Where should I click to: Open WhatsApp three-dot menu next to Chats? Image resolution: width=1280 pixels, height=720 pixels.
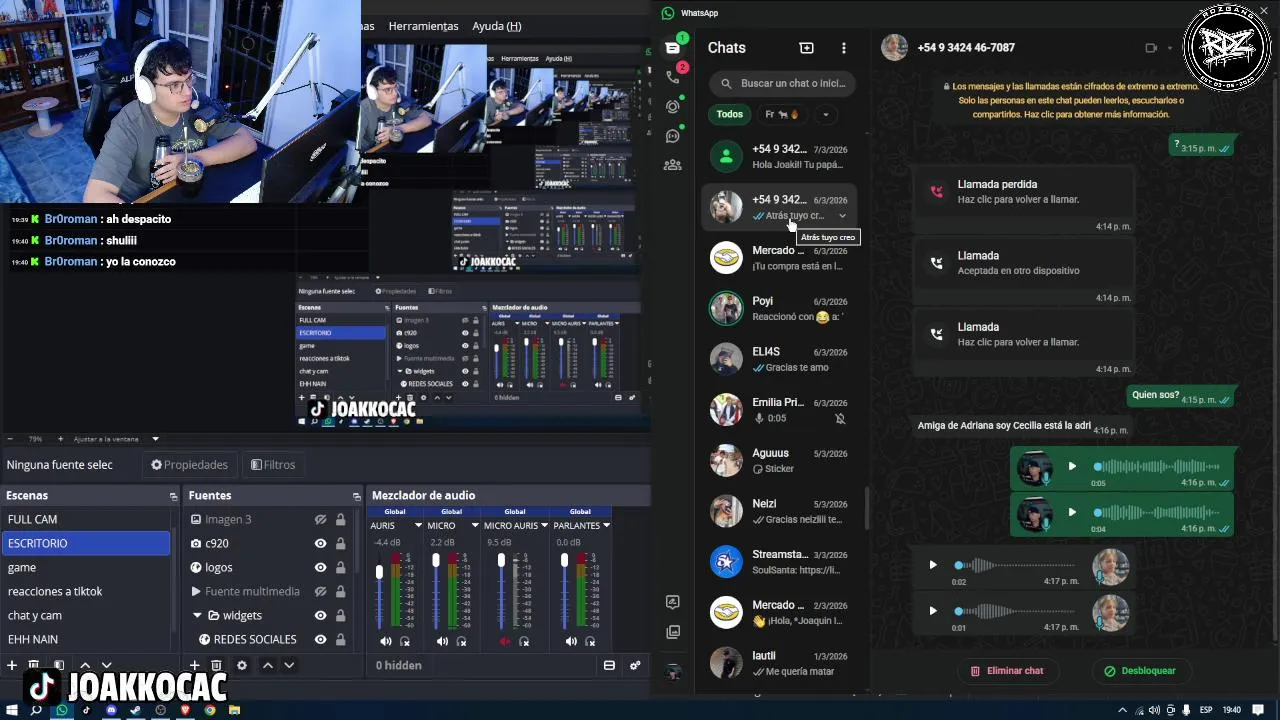[843, 48]
